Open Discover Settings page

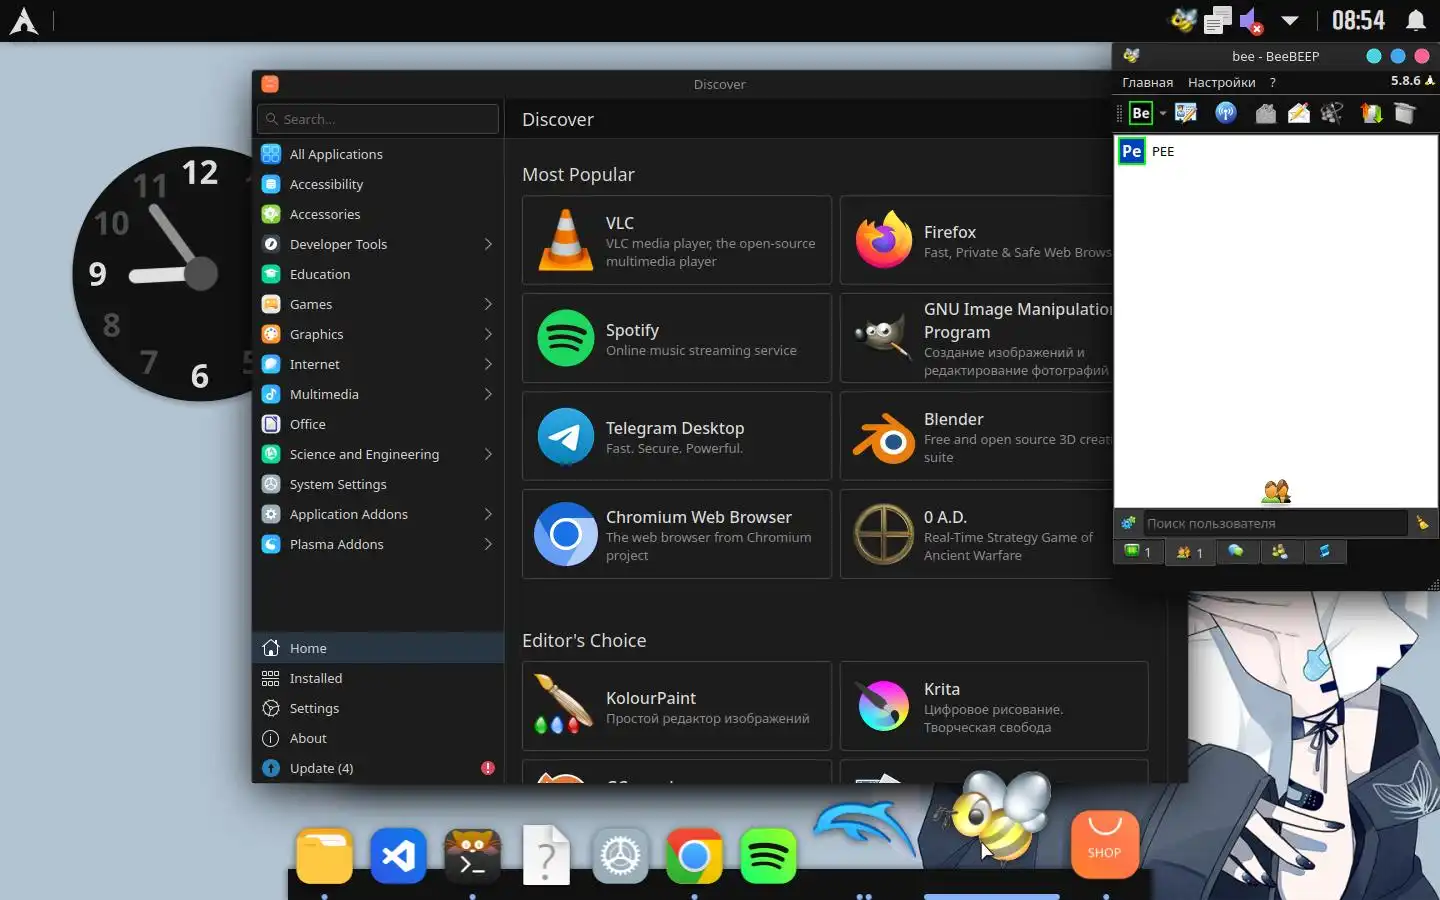click(378, 708)
